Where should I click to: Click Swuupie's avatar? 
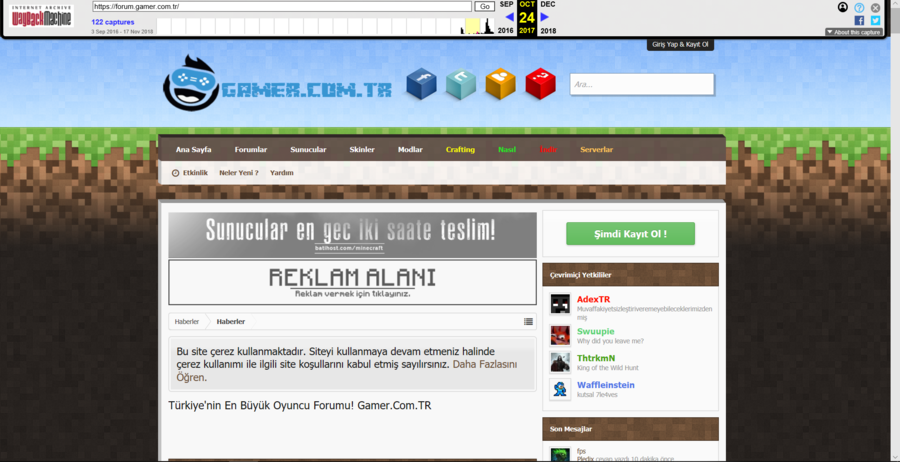click(560, 335)
